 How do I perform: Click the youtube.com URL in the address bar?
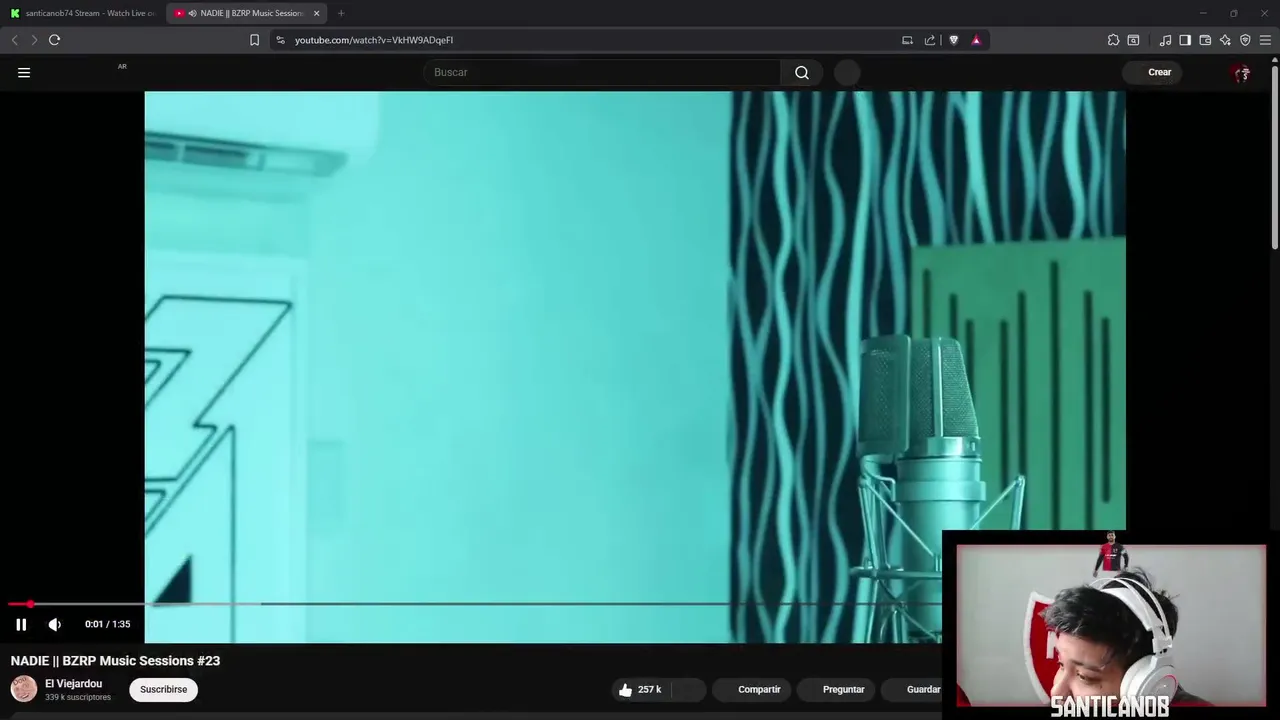pos(374,40)
